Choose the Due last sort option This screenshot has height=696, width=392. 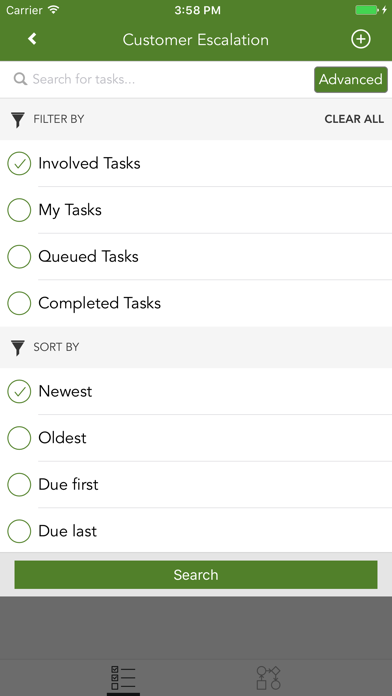[x=196, y=531]
